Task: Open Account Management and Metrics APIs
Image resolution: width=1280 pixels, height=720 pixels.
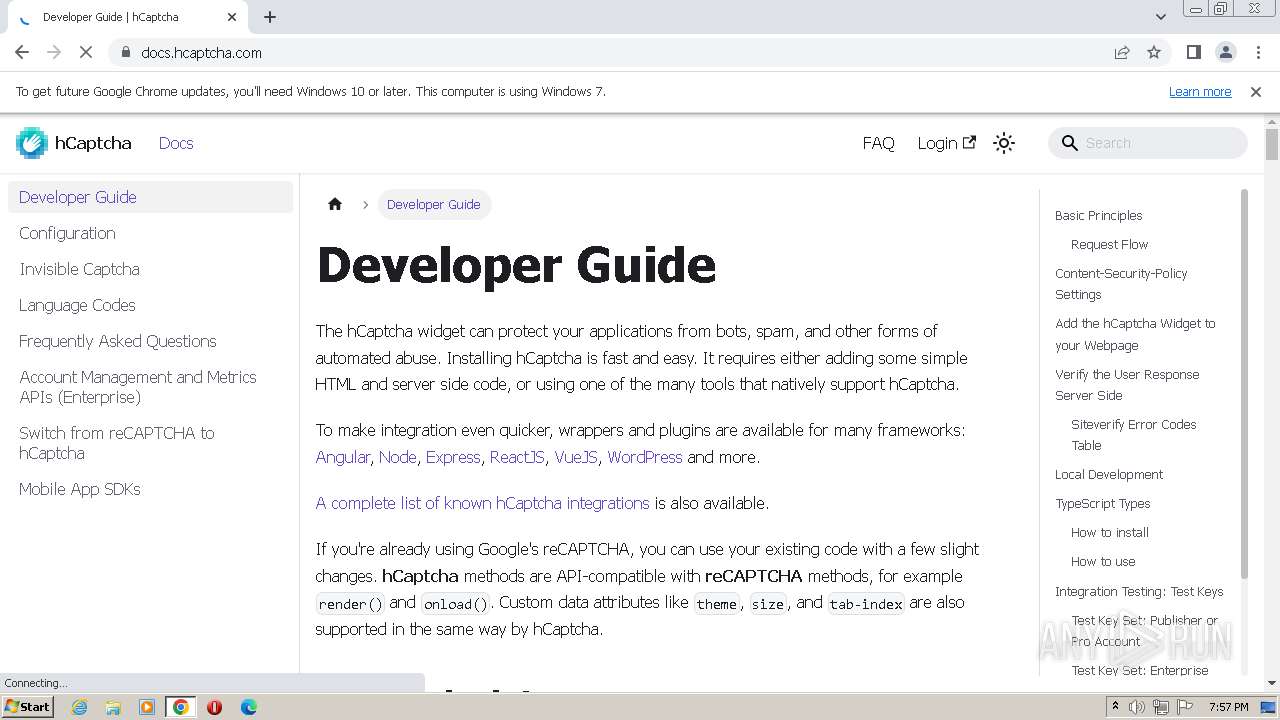Action: pos(150,387)
